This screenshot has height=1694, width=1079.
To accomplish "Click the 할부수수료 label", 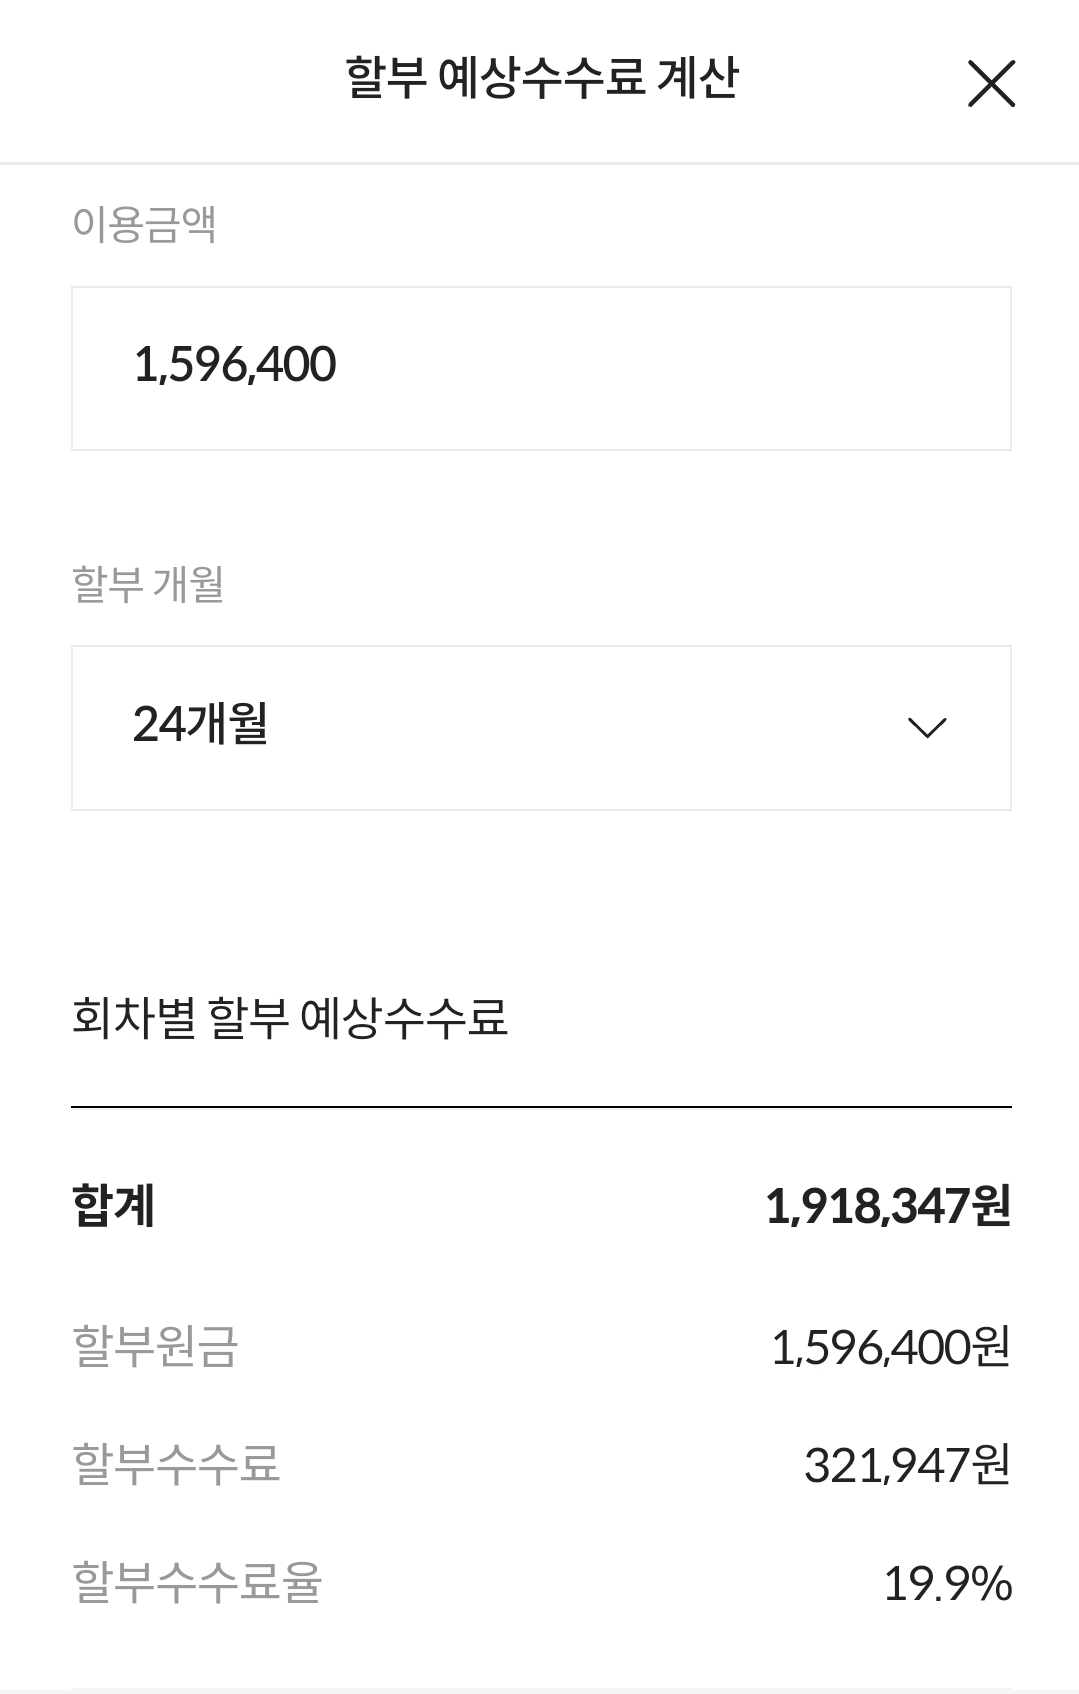I will click(x=176, y=1464).
